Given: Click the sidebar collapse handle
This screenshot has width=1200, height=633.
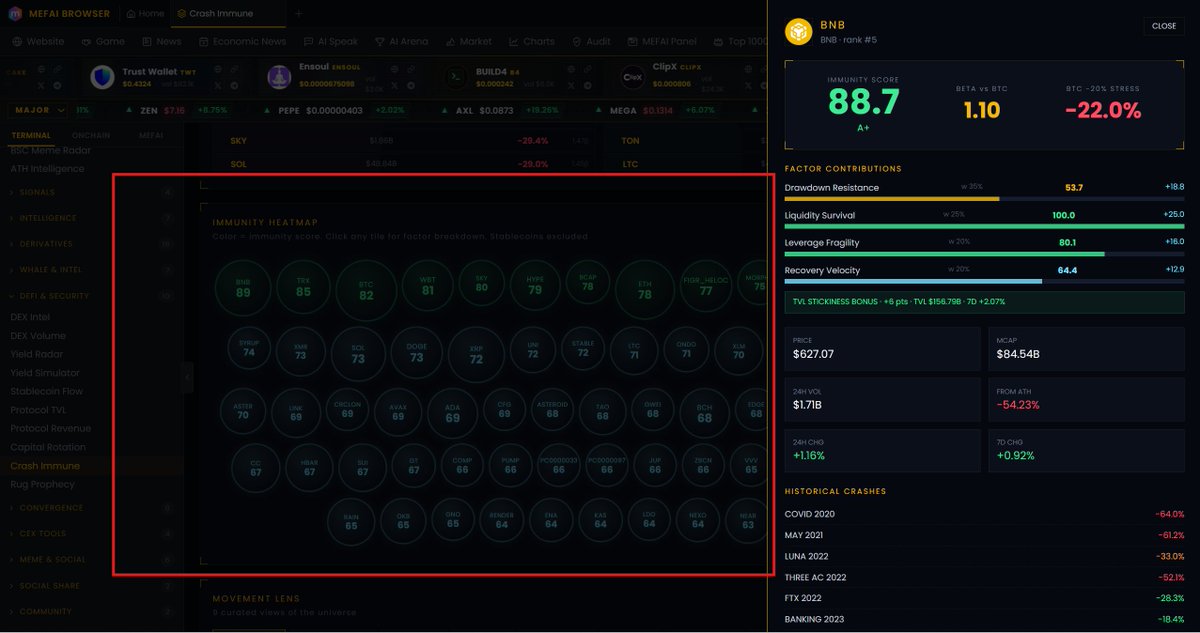Looking at the screenshot, I should click(188, 377).
